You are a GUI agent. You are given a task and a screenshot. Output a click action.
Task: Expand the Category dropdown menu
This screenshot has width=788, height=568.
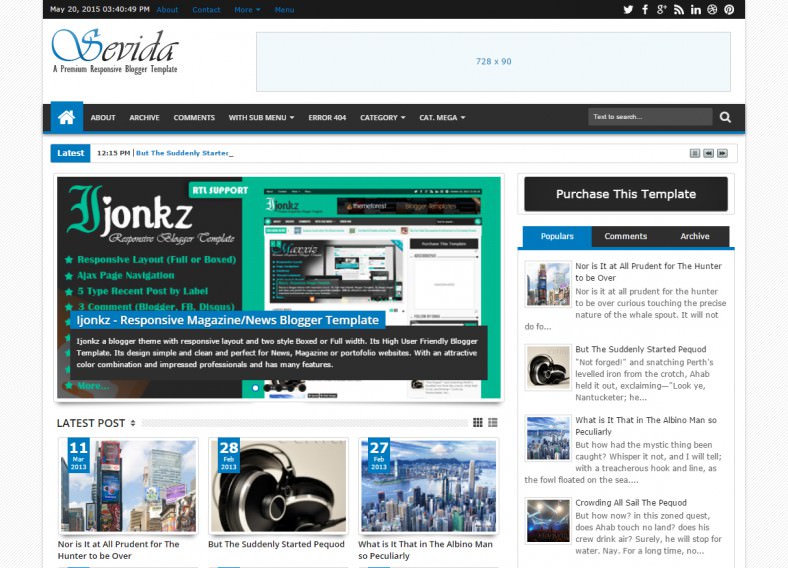(382, 118)
